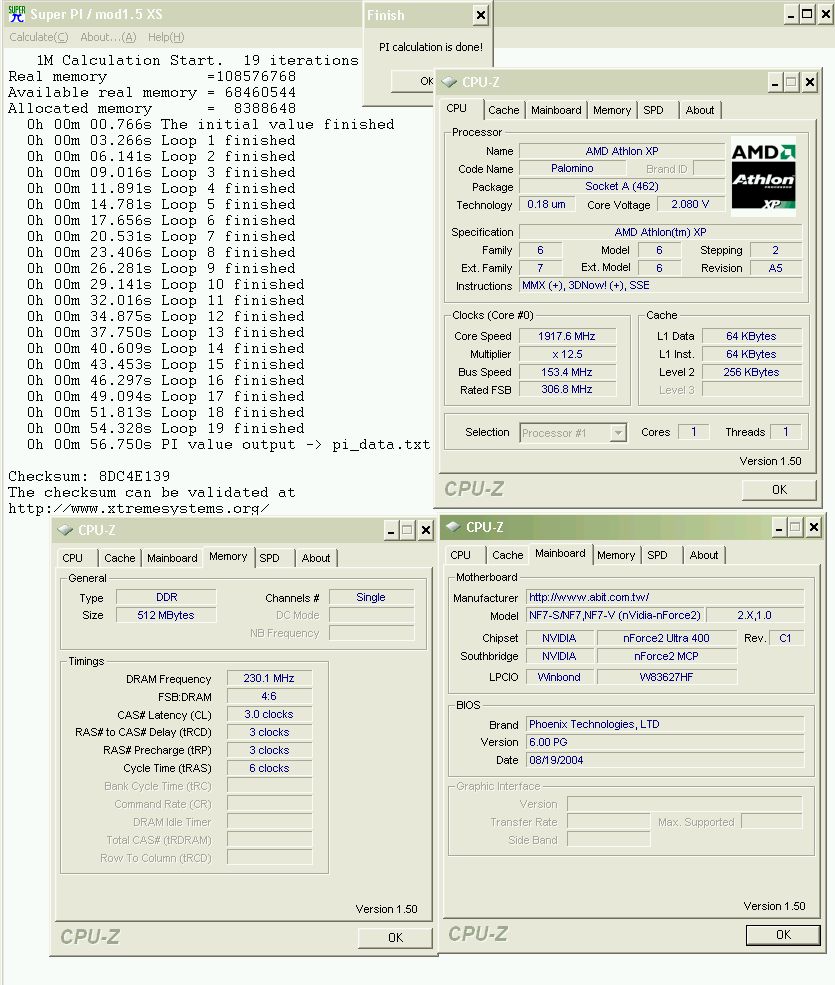Click the manufacturer abit.com.tw URL field
Viewport: 835px width, 985px height.
[x=665, y=597]
